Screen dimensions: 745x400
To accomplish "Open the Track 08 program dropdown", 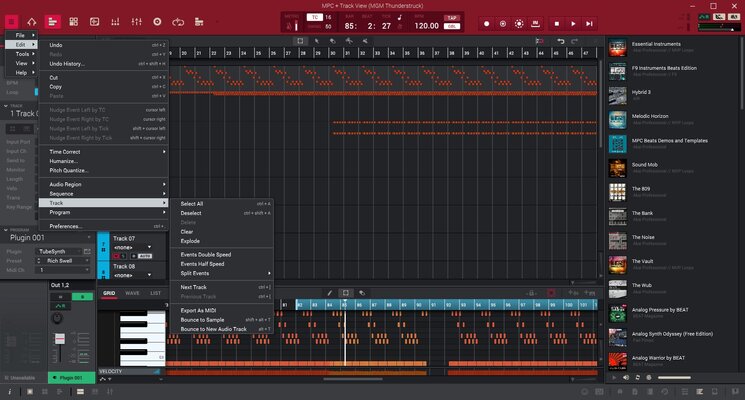I will pos(133,275).
